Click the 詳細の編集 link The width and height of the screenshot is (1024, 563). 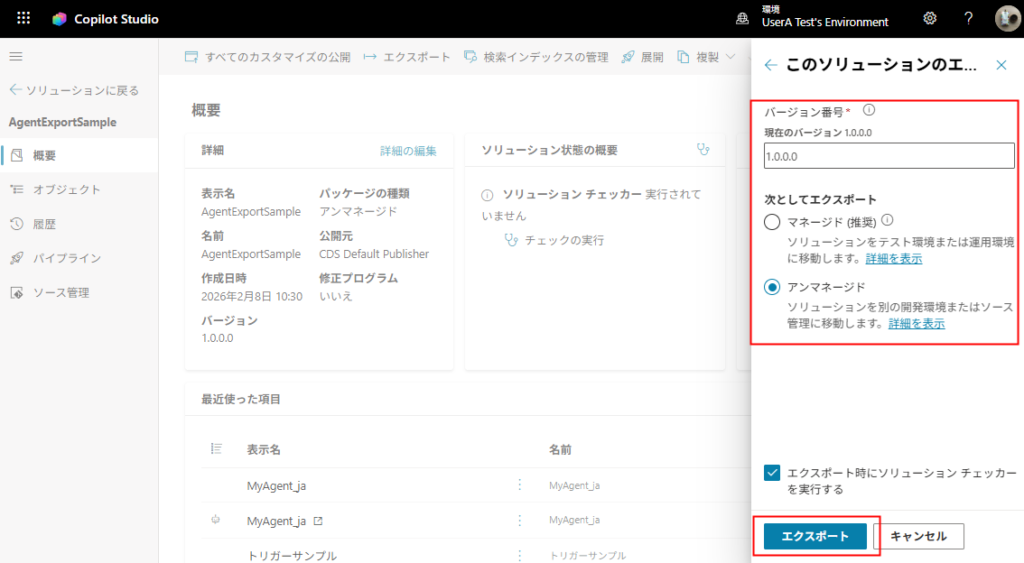point(408,150)
